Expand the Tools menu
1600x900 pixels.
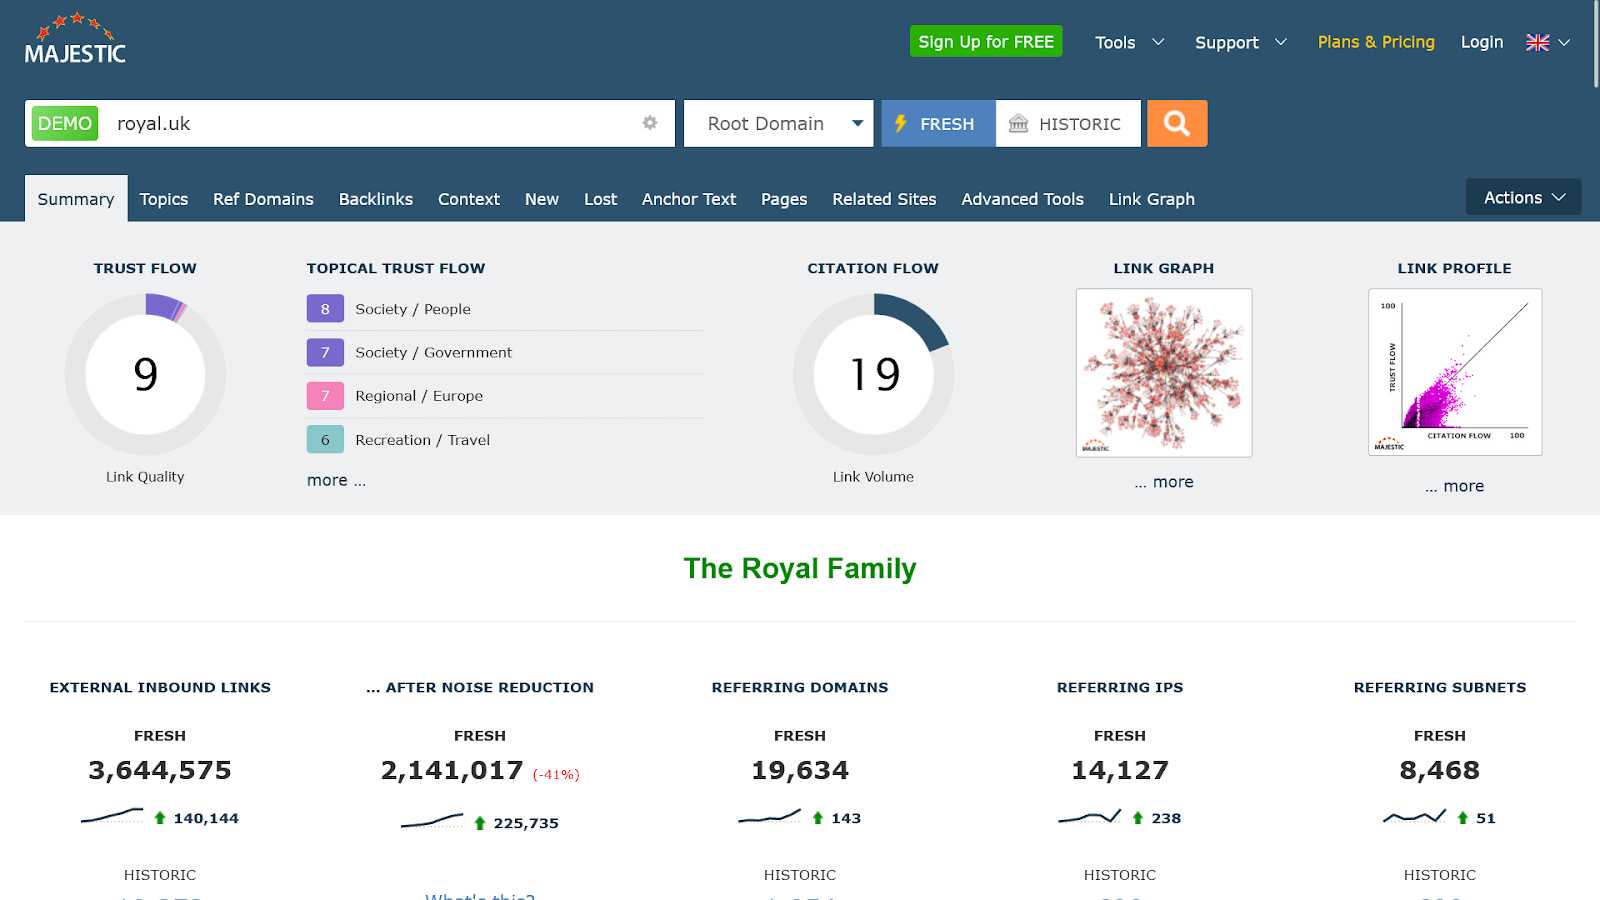[x=1130, y=42]
